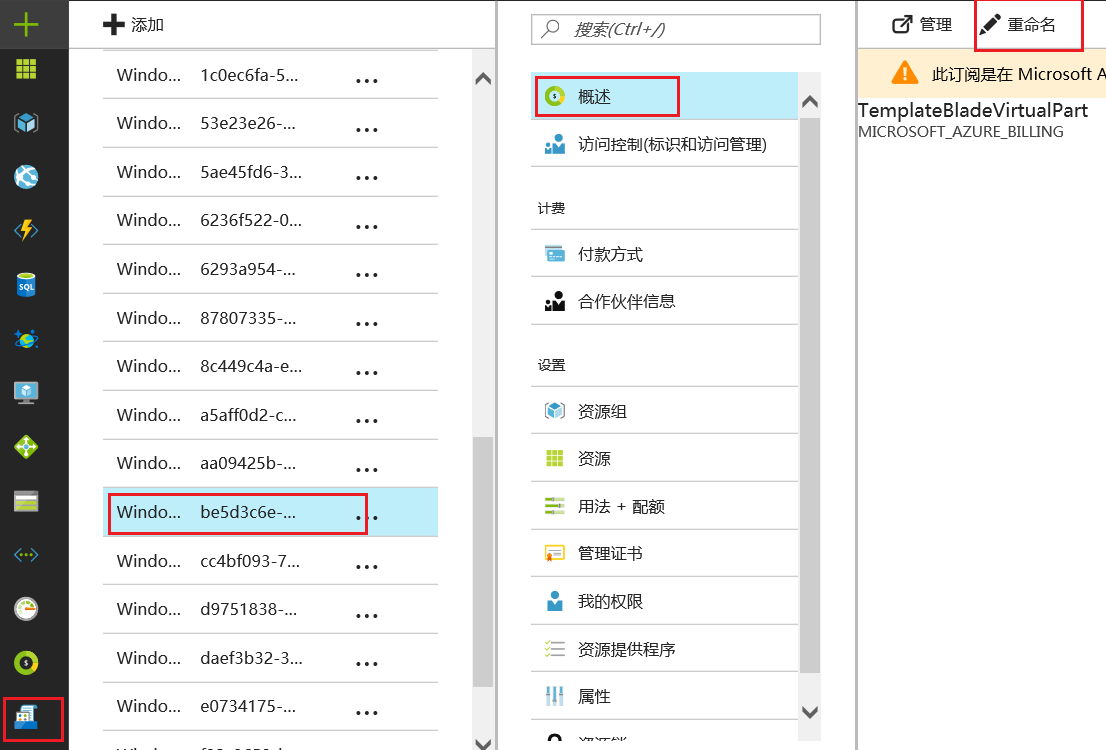Image resolution: width=1106 pixels, height=750 pixels.
Task: Click the green plus New resource icon
Action: [26, 24]
